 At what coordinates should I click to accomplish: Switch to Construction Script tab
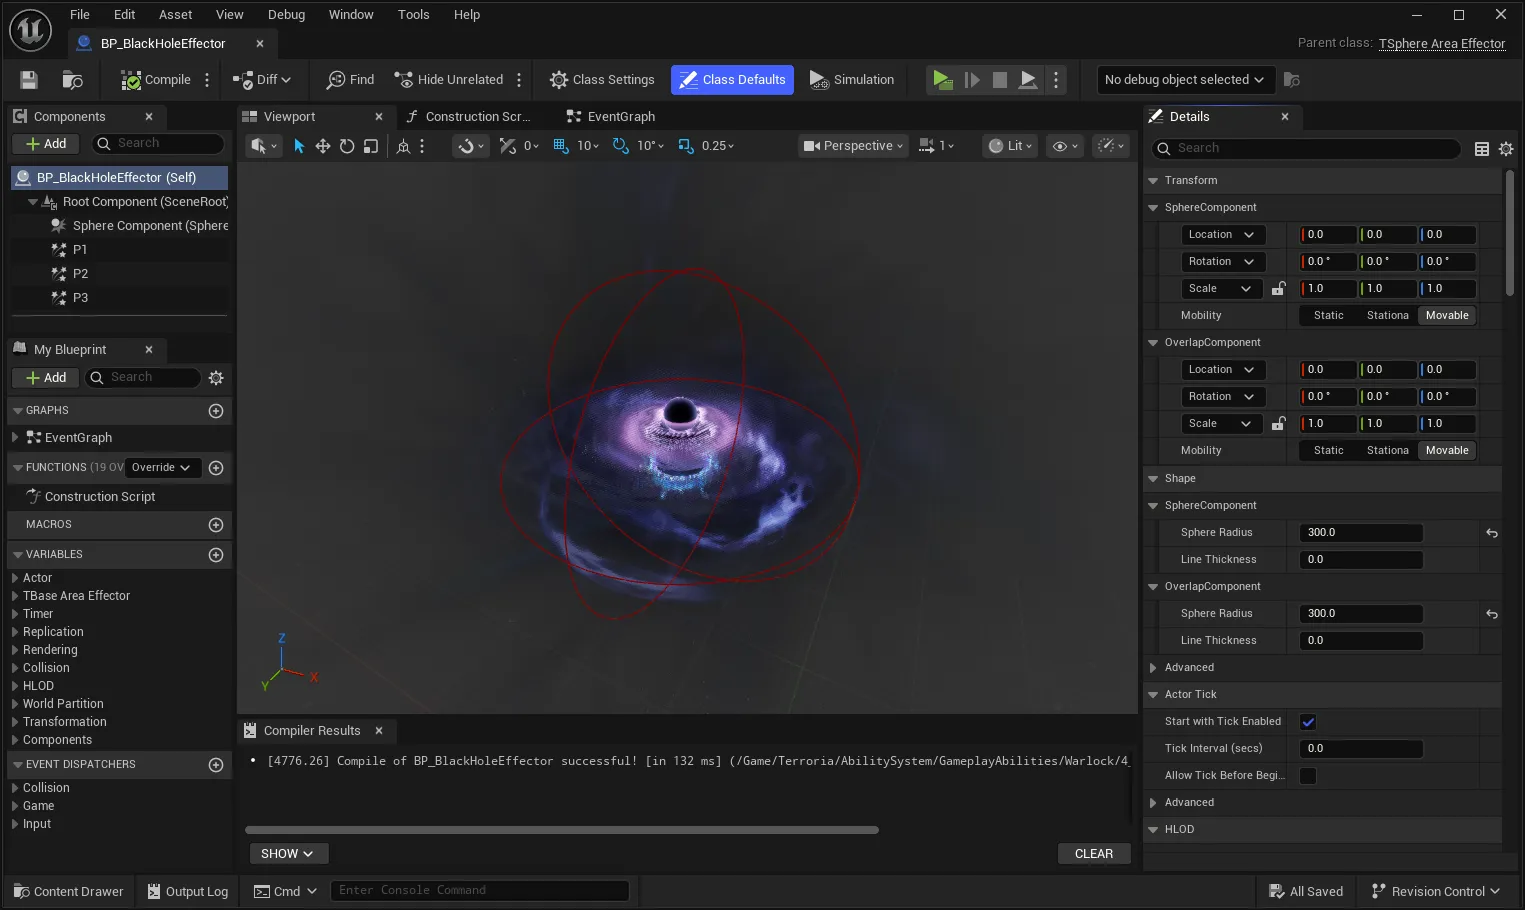point(469,117)
